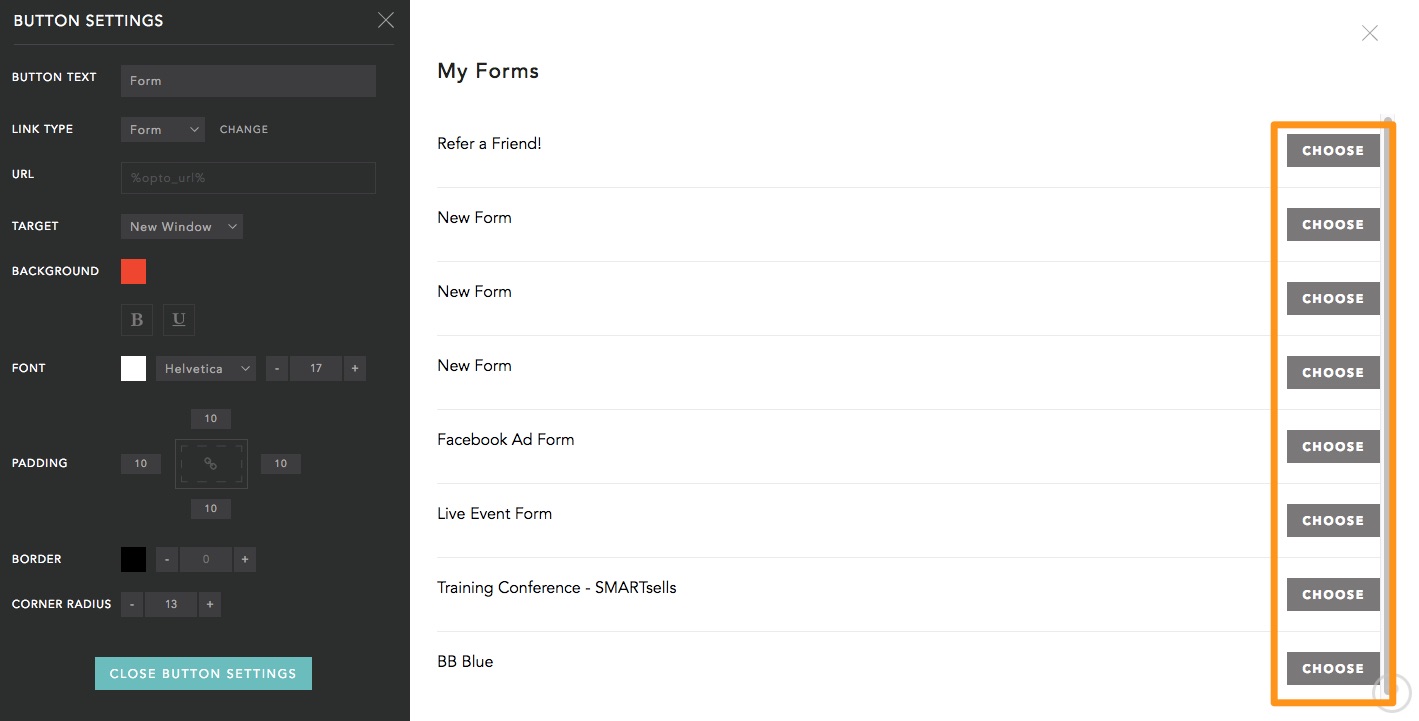Open the Target New Window dropdown
Screen dimensions: 1419x721
[182, 226]
